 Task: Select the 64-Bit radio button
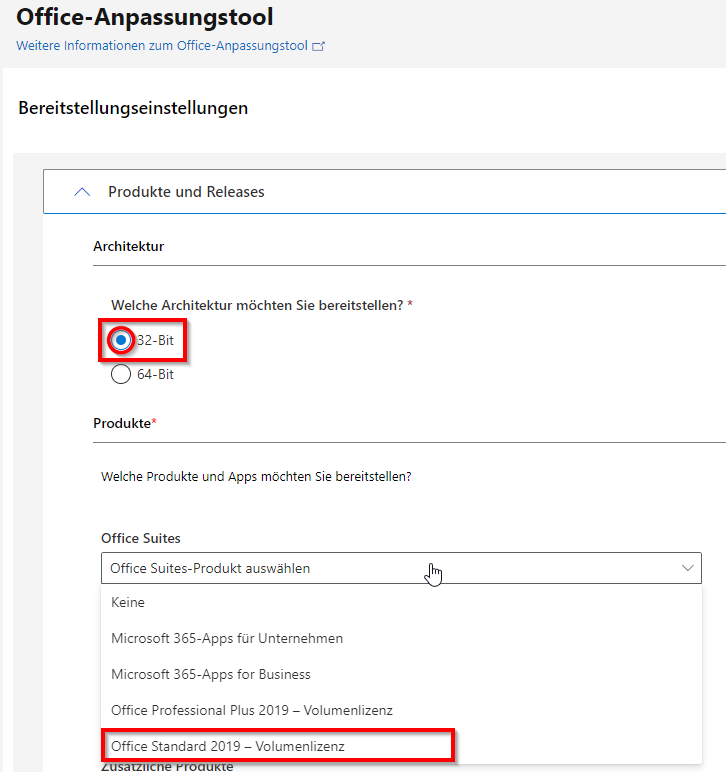point(121,375)
